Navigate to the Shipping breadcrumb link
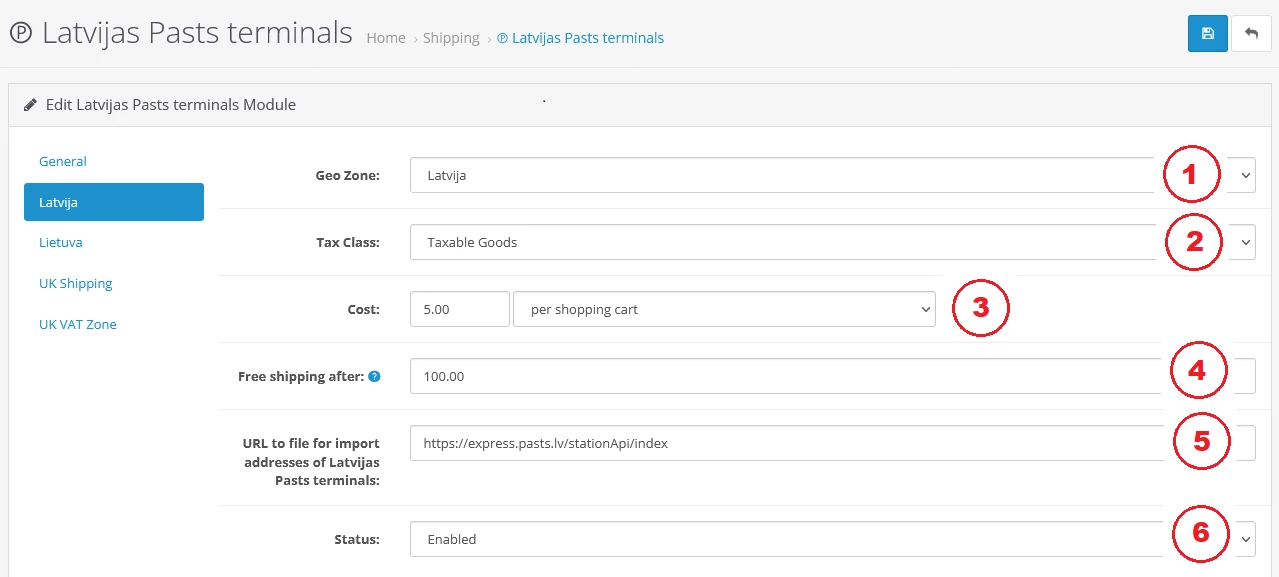This screenshot has width=1279, height=577. pos(451,38)
